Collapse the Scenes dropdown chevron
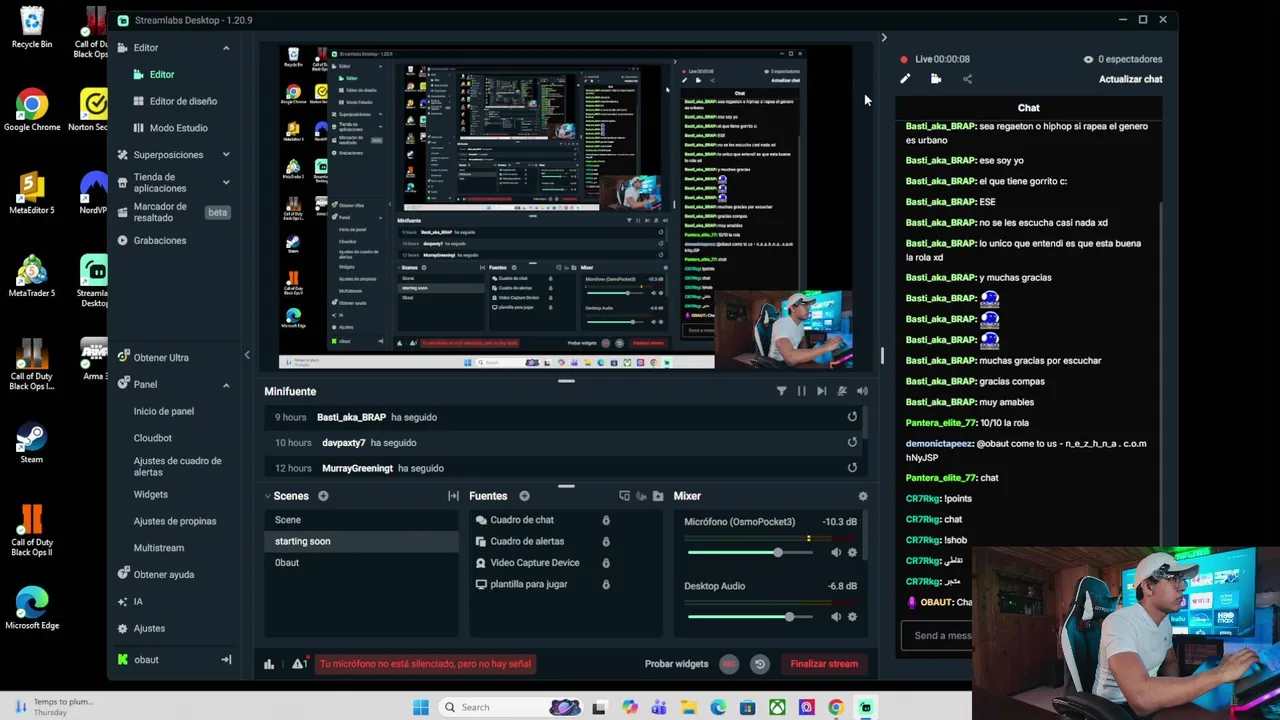Viewport: 1280px width, 720px height. point(268,496)
